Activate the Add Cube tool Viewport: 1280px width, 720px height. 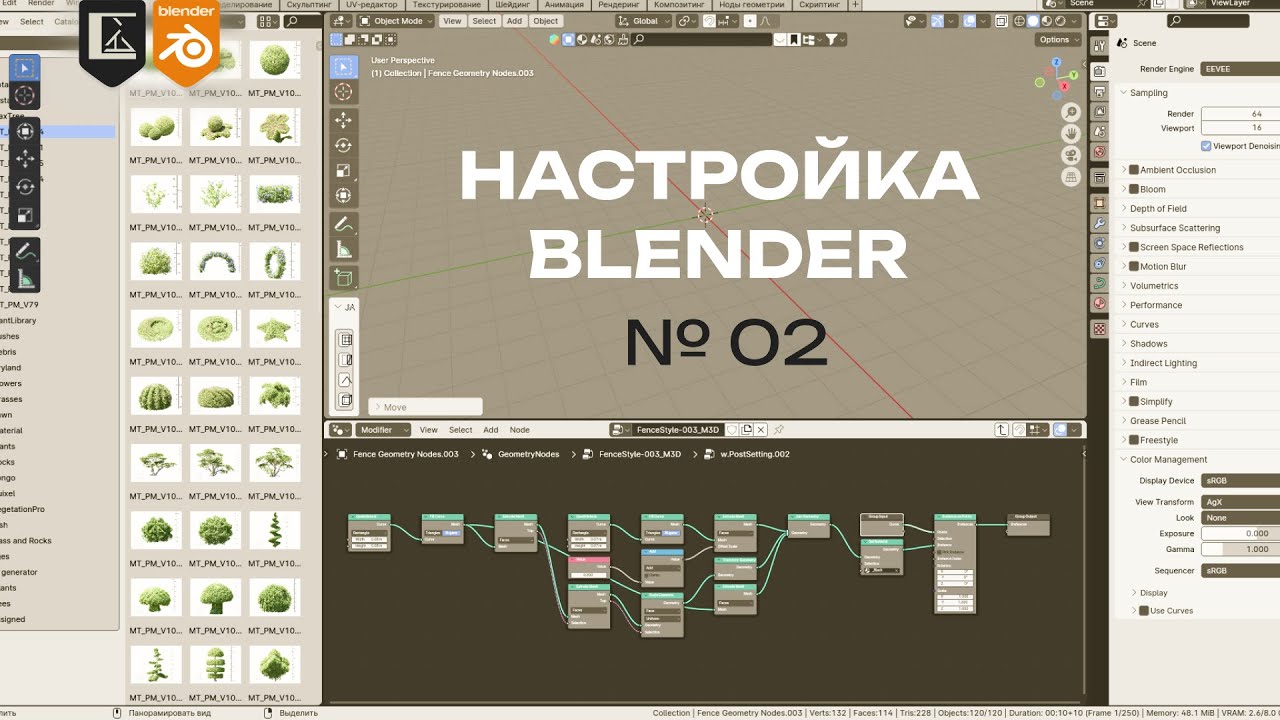[343, 278]
